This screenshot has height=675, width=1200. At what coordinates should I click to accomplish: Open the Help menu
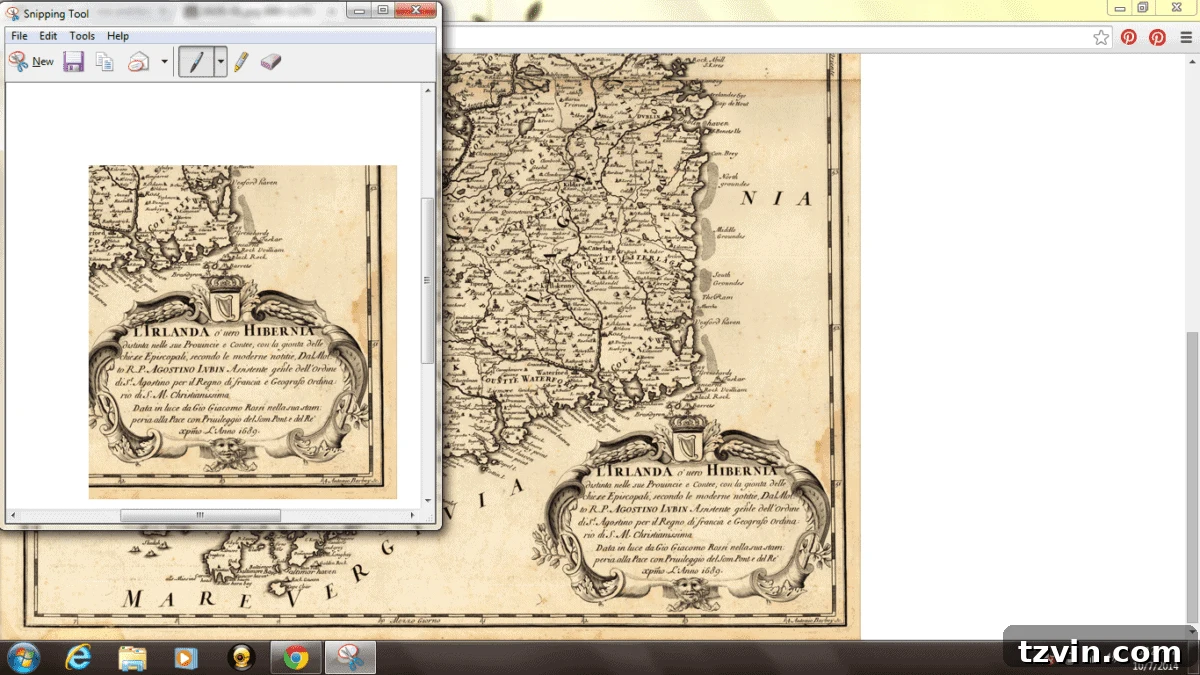118,36
